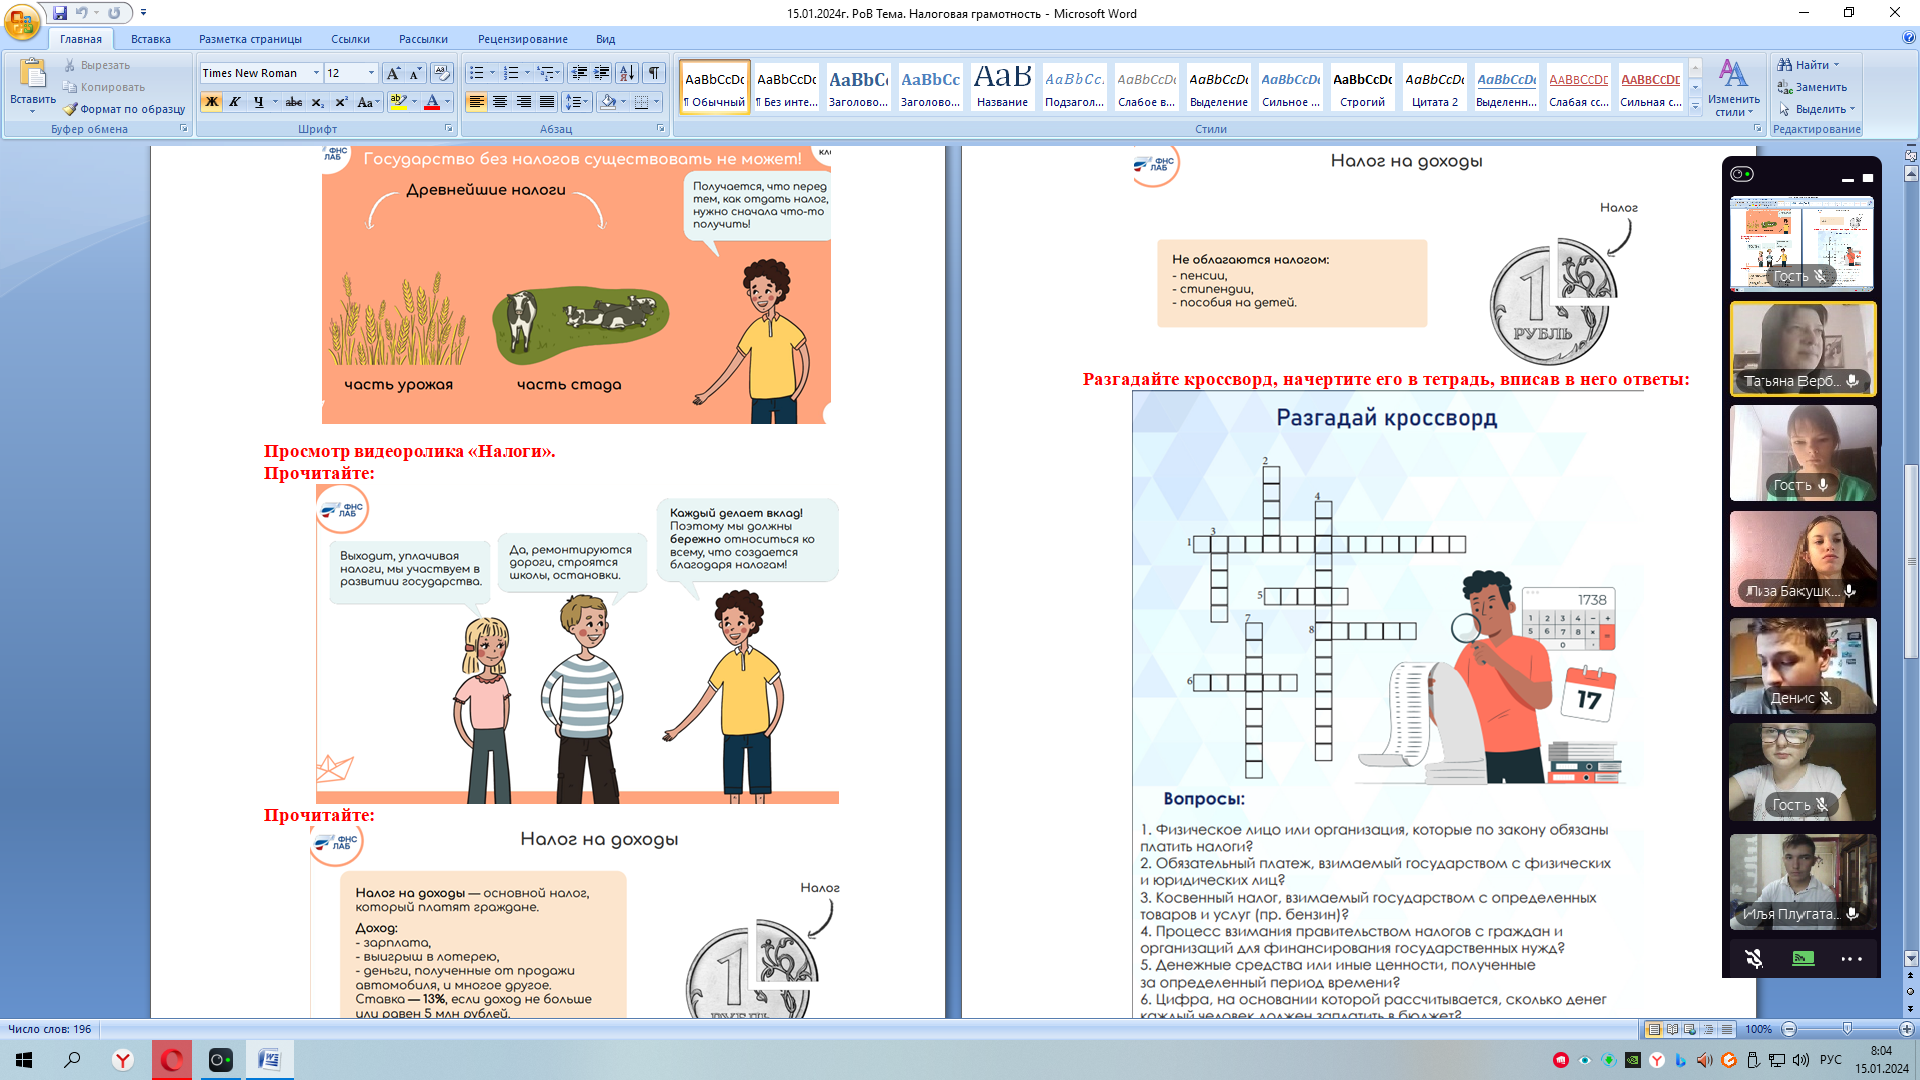Screen dimensions: 1920x1080
Task: Expand the styles gallery
Action: pyautogui.click(x=1695, y=107)
